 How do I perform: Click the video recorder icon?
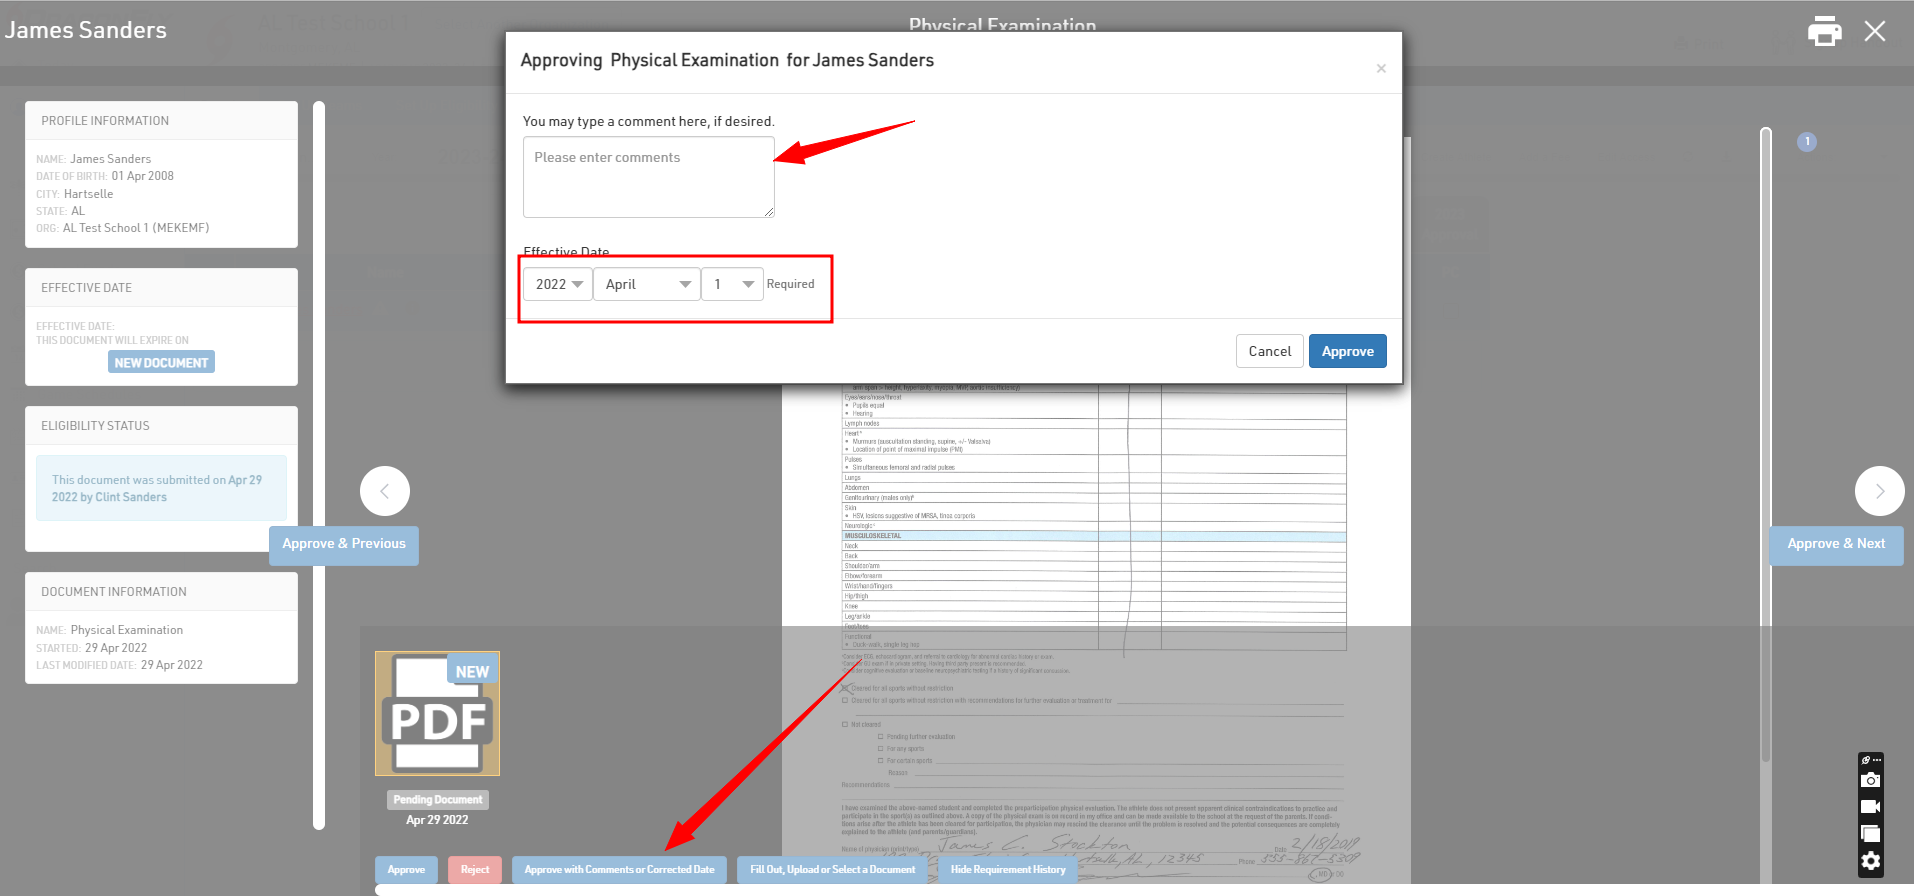pyautogui.click(x=1870, y=807)
